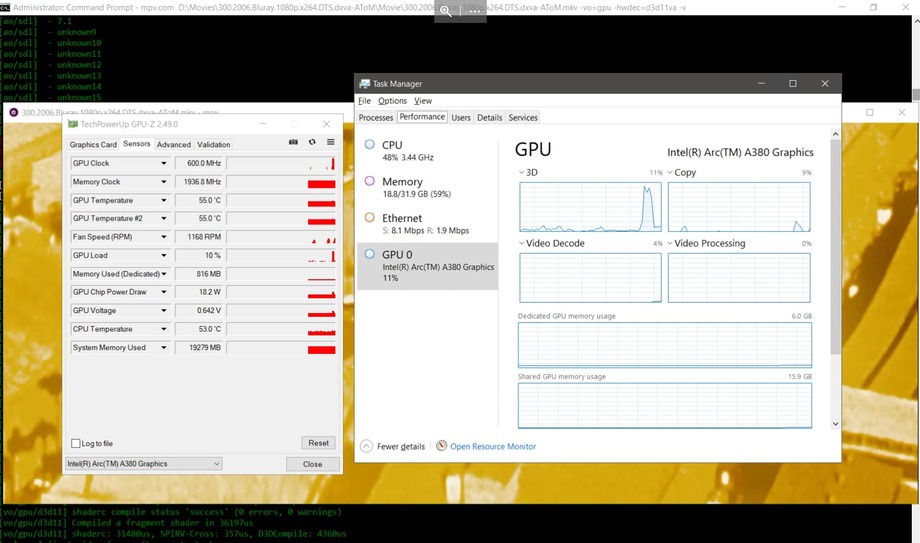
Task: Open the GPU-Z hamburger menu icon
Action: coord(331,142)
